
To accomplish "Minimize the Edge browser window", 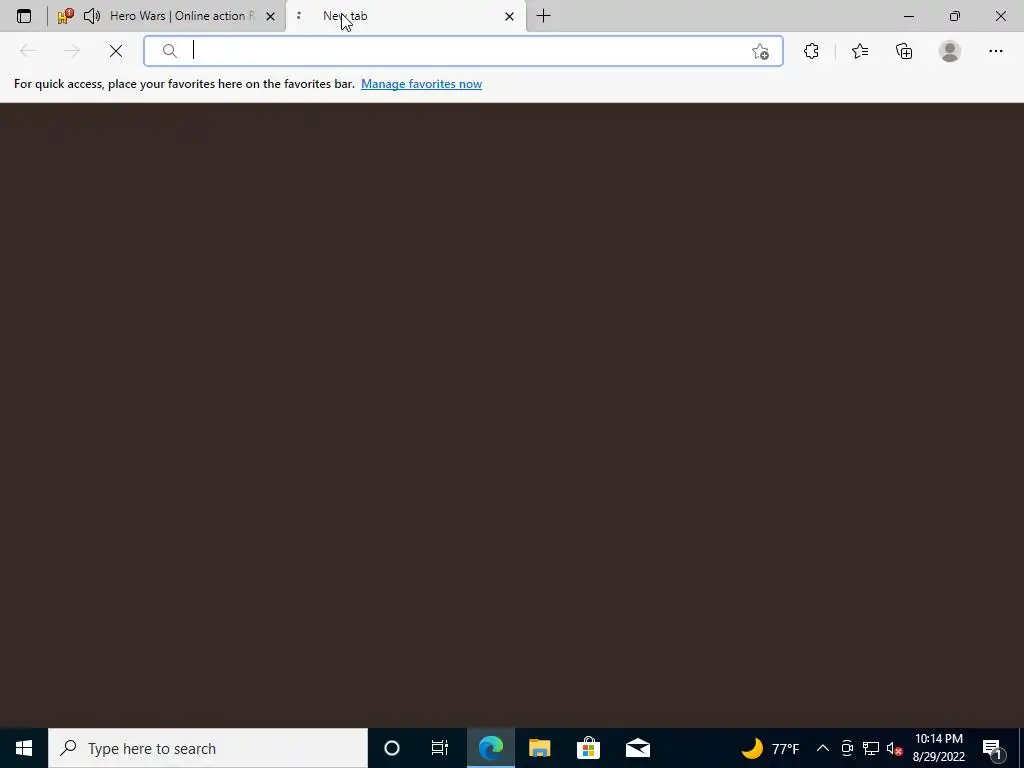I will tap(908, 16).
